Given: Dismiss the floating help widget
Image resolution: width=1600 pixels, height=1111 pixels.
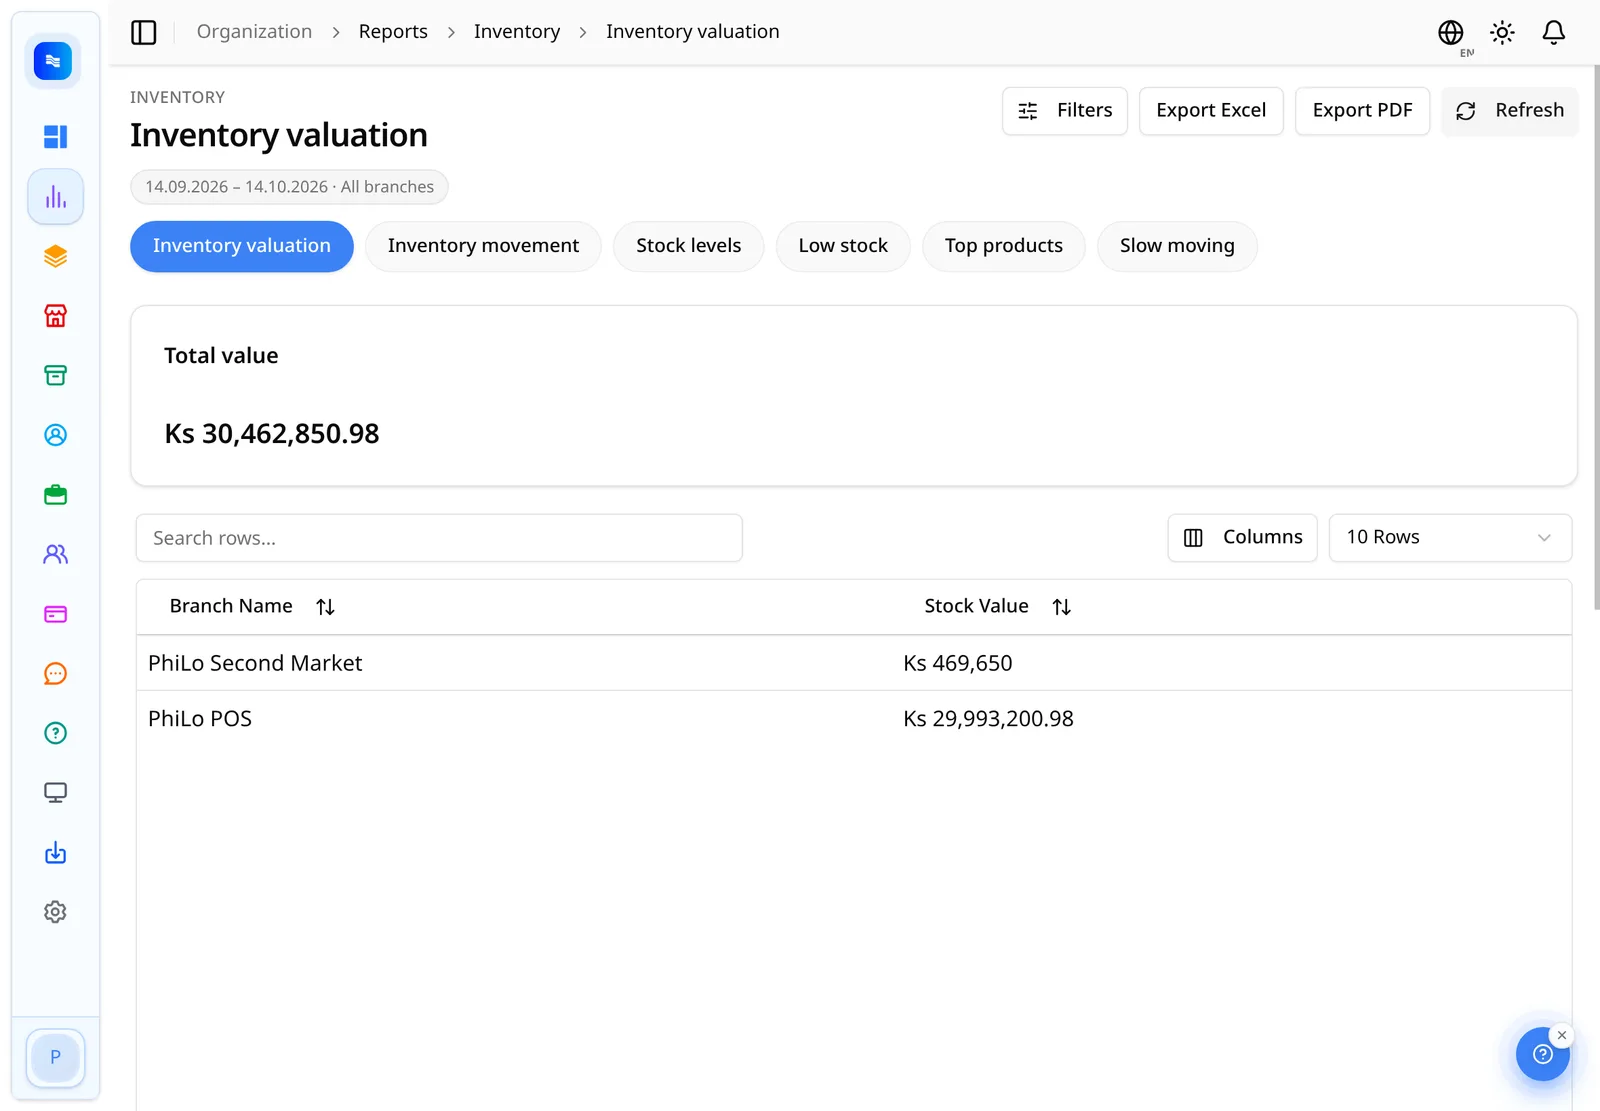Looking at the screenshot, I should 1562,1035.
